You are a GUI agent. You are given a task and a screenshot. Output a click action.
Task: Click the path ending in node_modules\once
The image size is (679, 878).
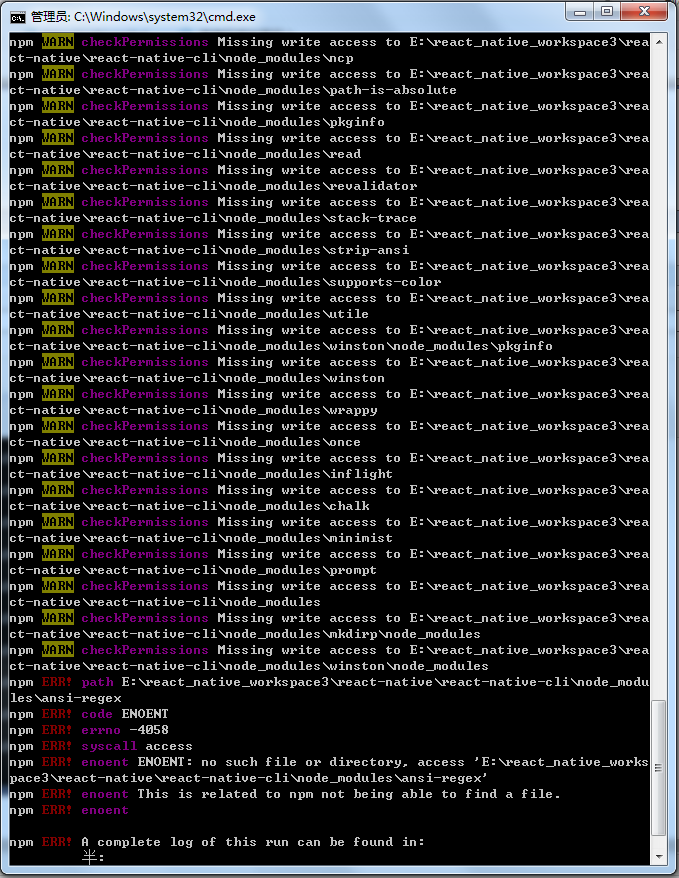[185, 442]
